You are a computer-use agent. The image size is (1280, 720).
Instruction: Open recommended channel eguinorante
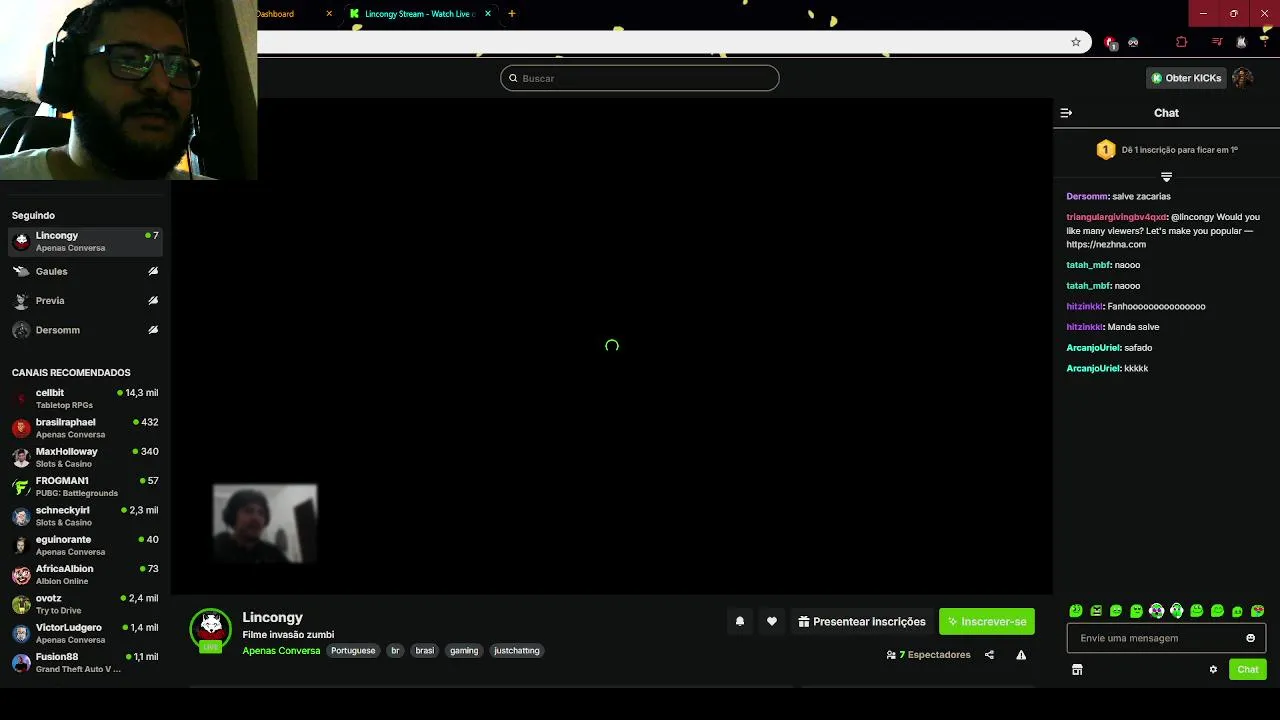point(85,545)
